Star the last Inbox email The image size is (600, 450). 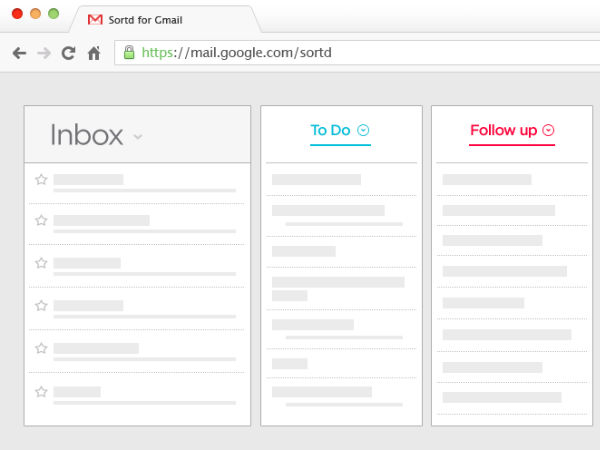[x=41, y=391]
